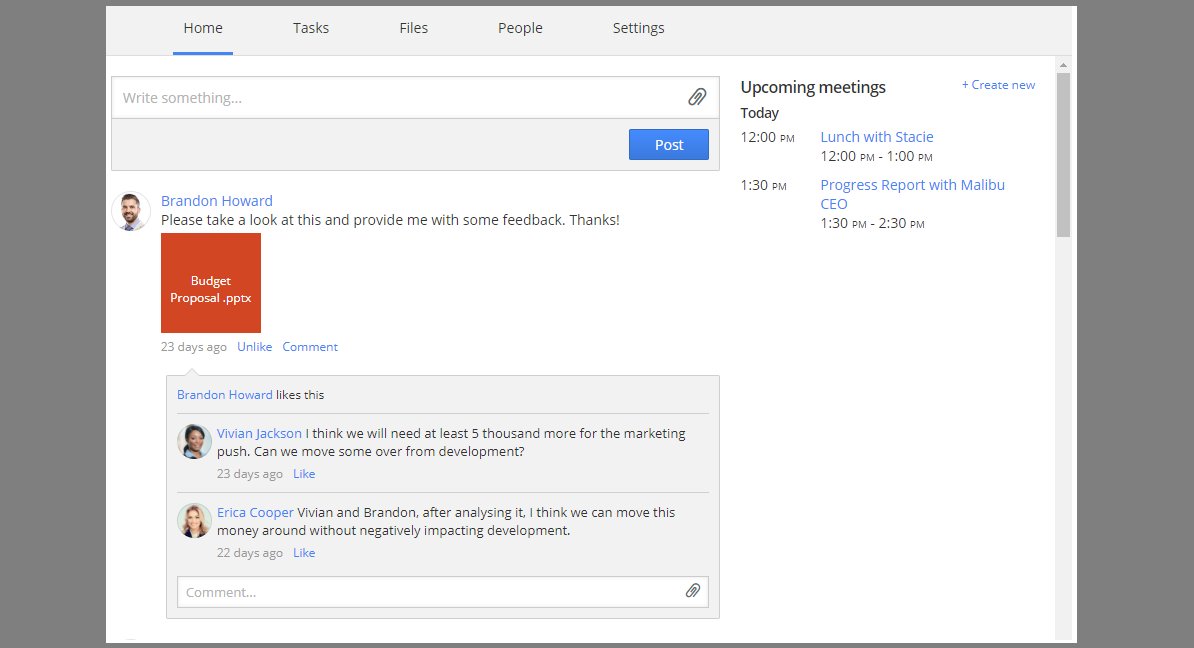
Task: Create a new meeting
Action: (x=998, y=85)
